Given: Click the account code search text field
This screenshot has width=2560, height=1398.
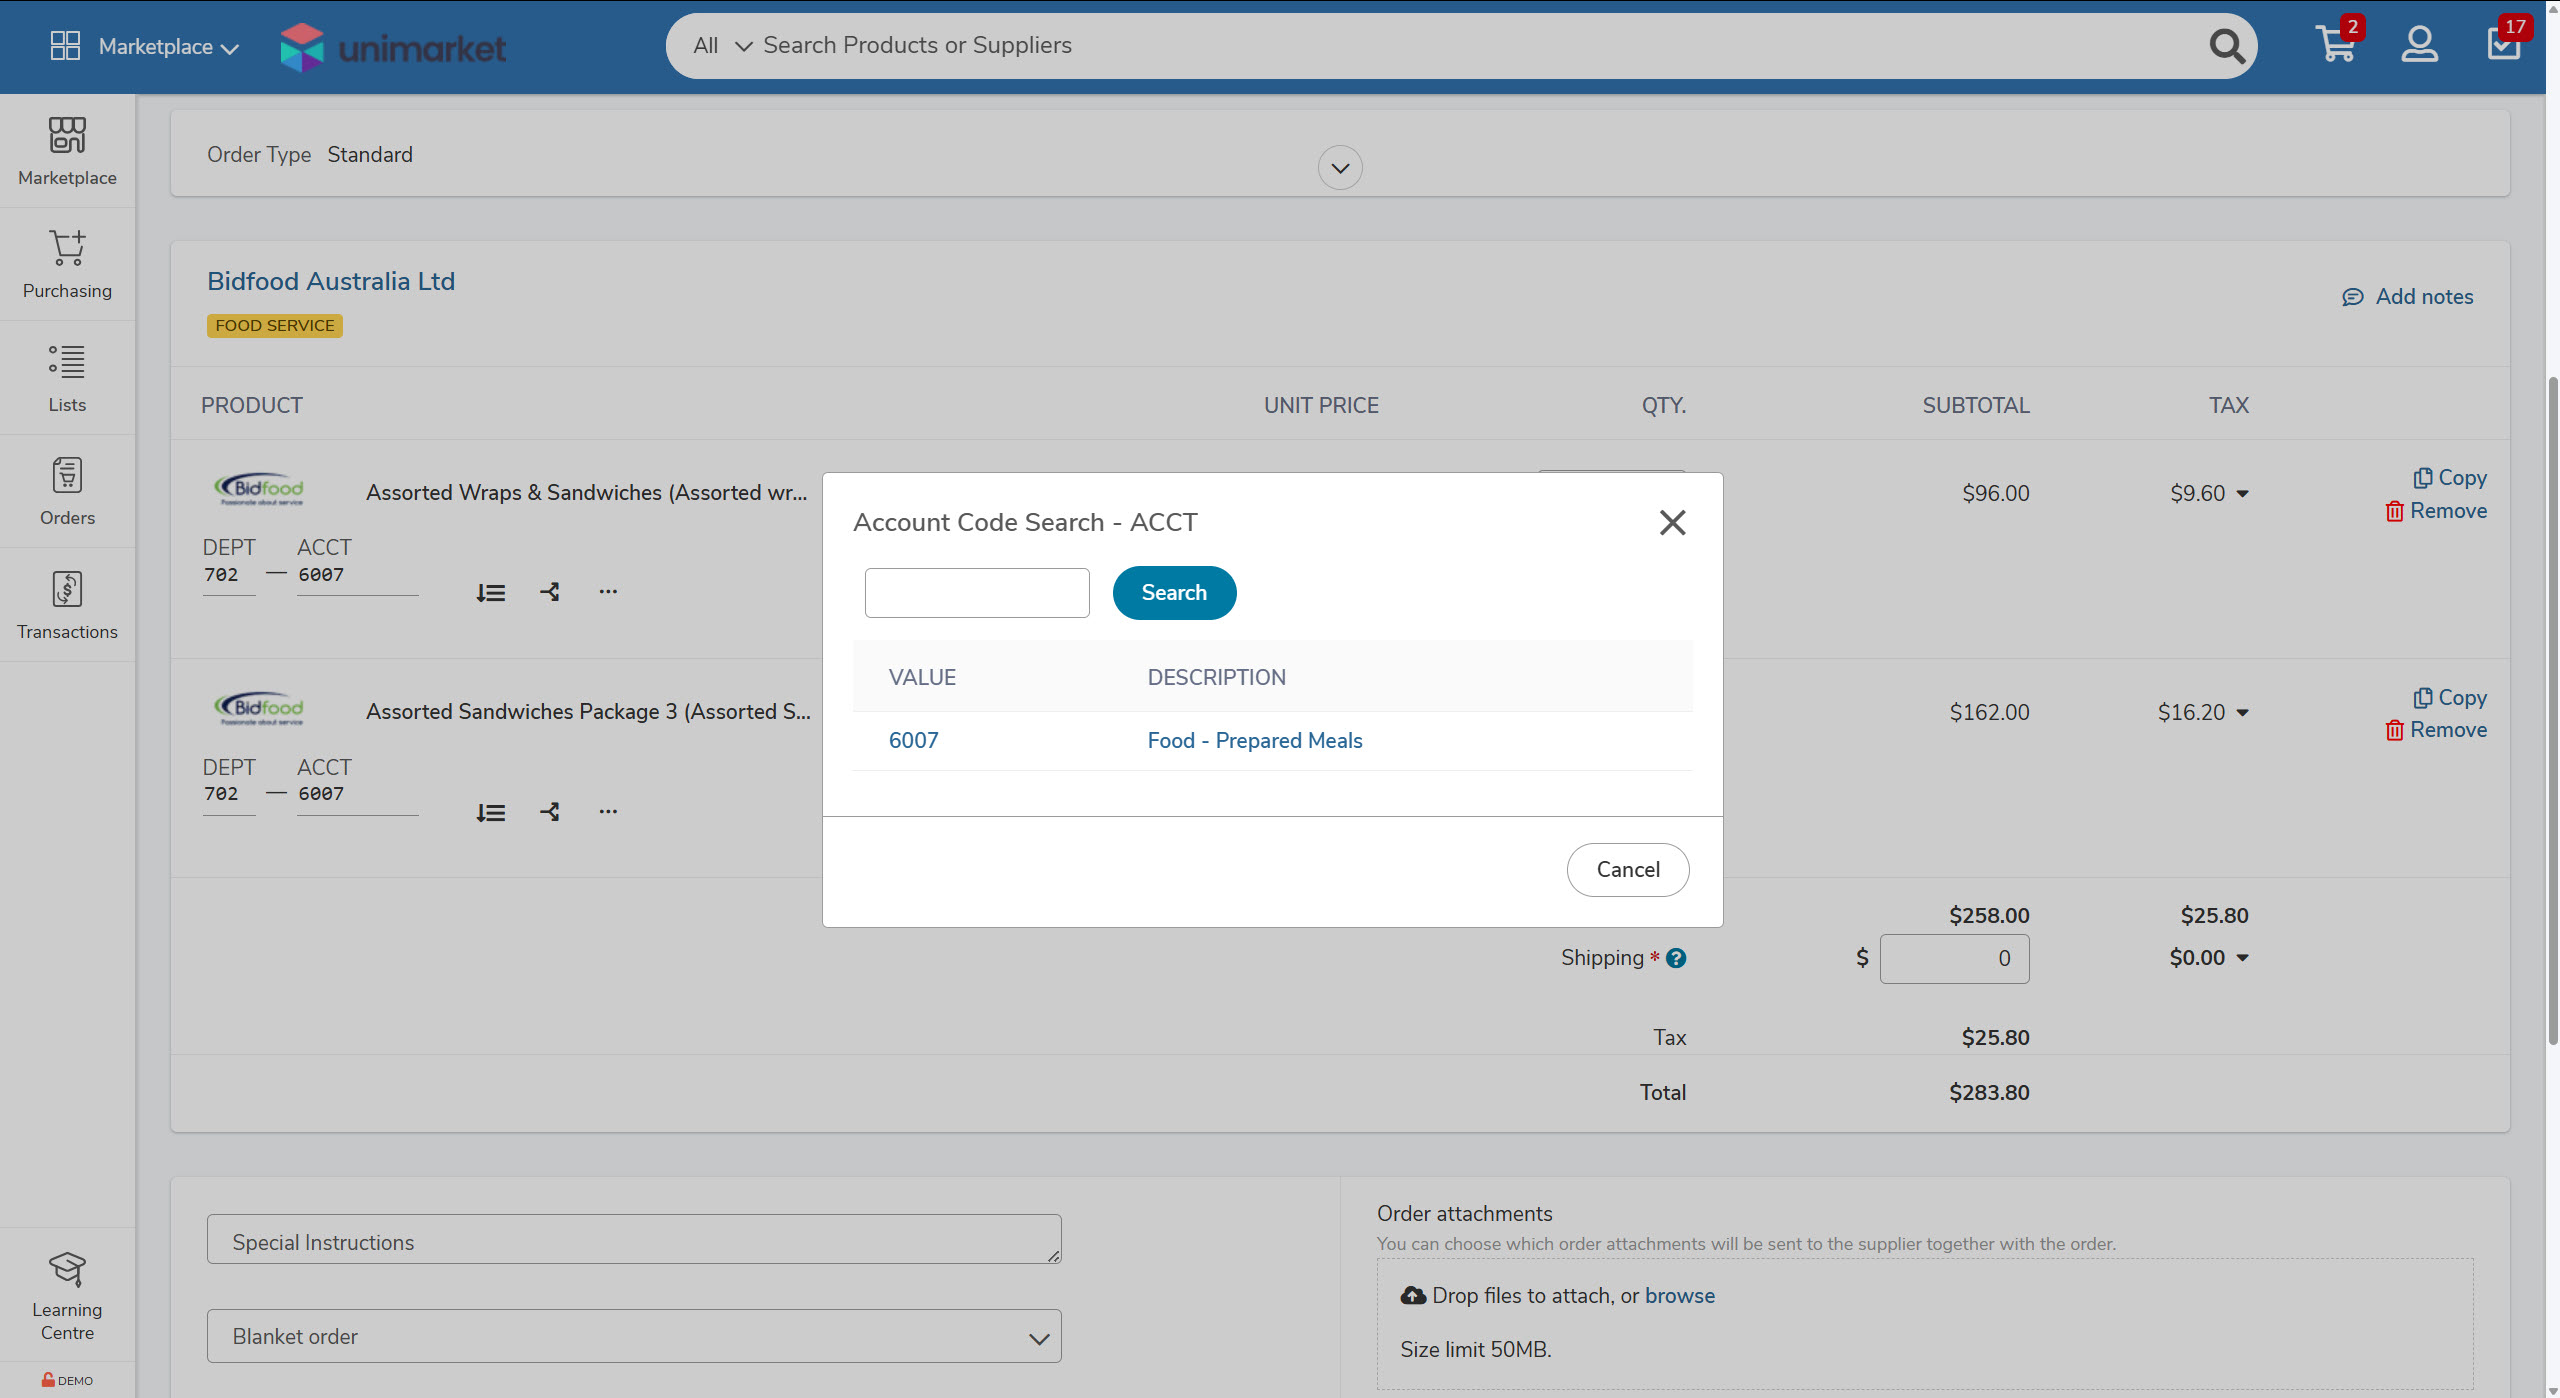Looking at the screenshot, I should tap(976, 593).
